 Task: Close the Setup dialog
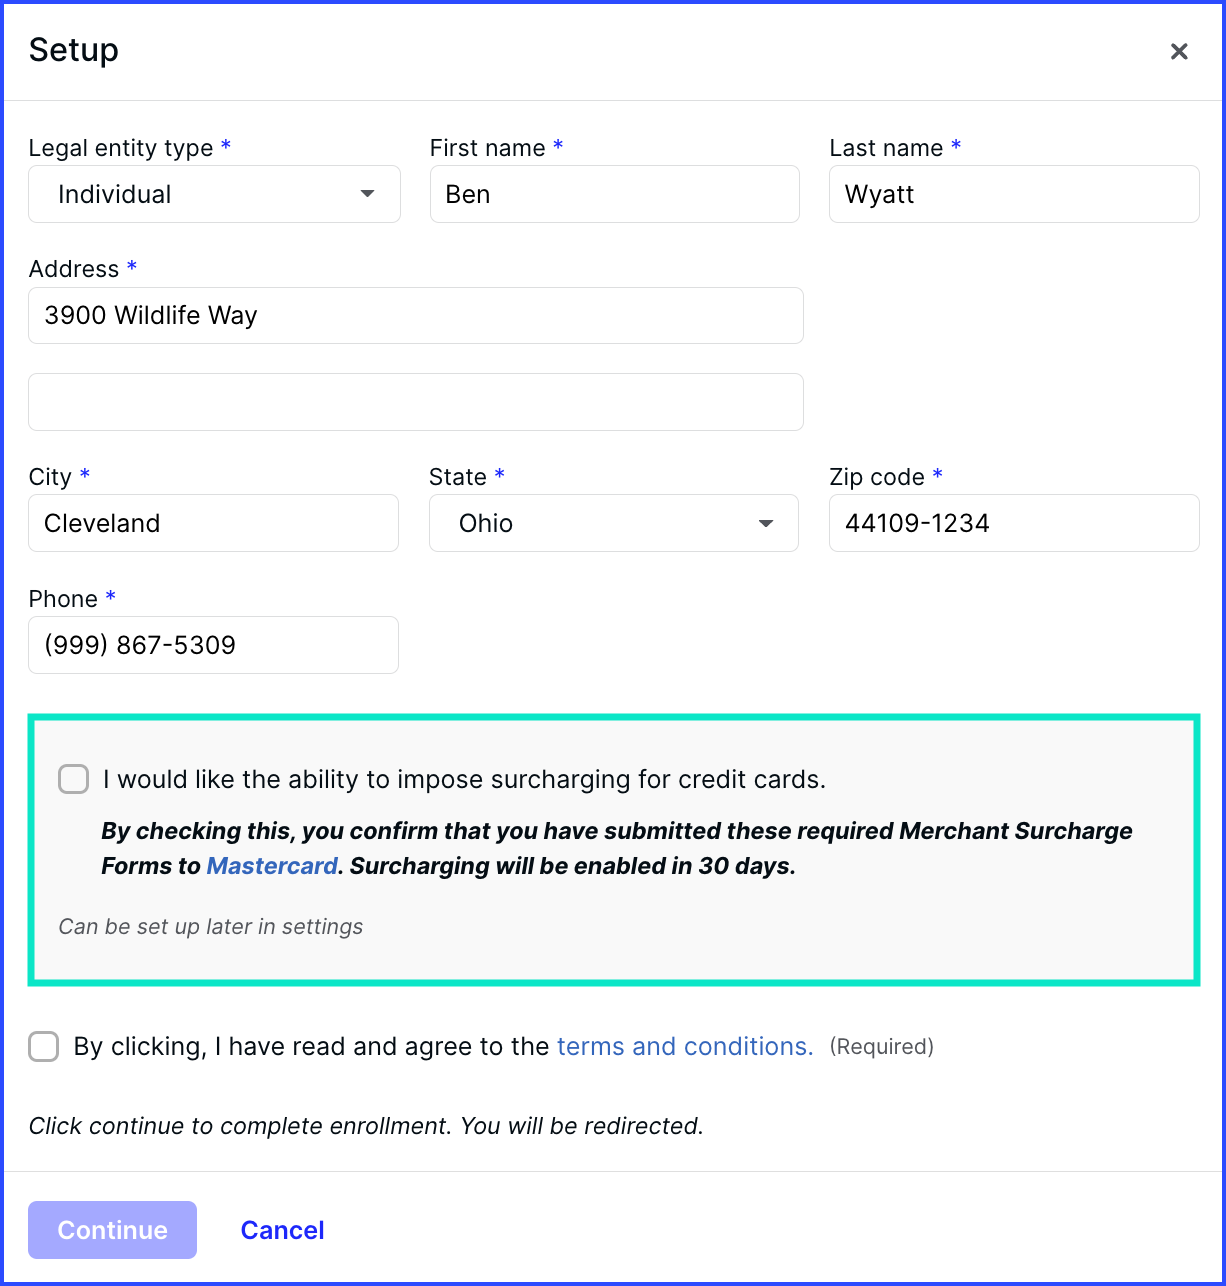[x=1179, y=51]
